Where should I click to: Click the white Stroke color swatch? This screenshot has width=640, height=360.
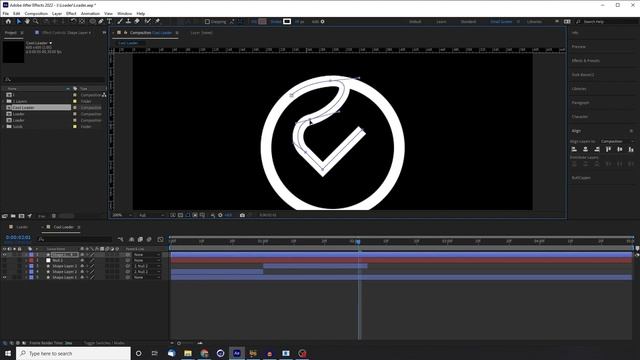click(x=287, y=22)
